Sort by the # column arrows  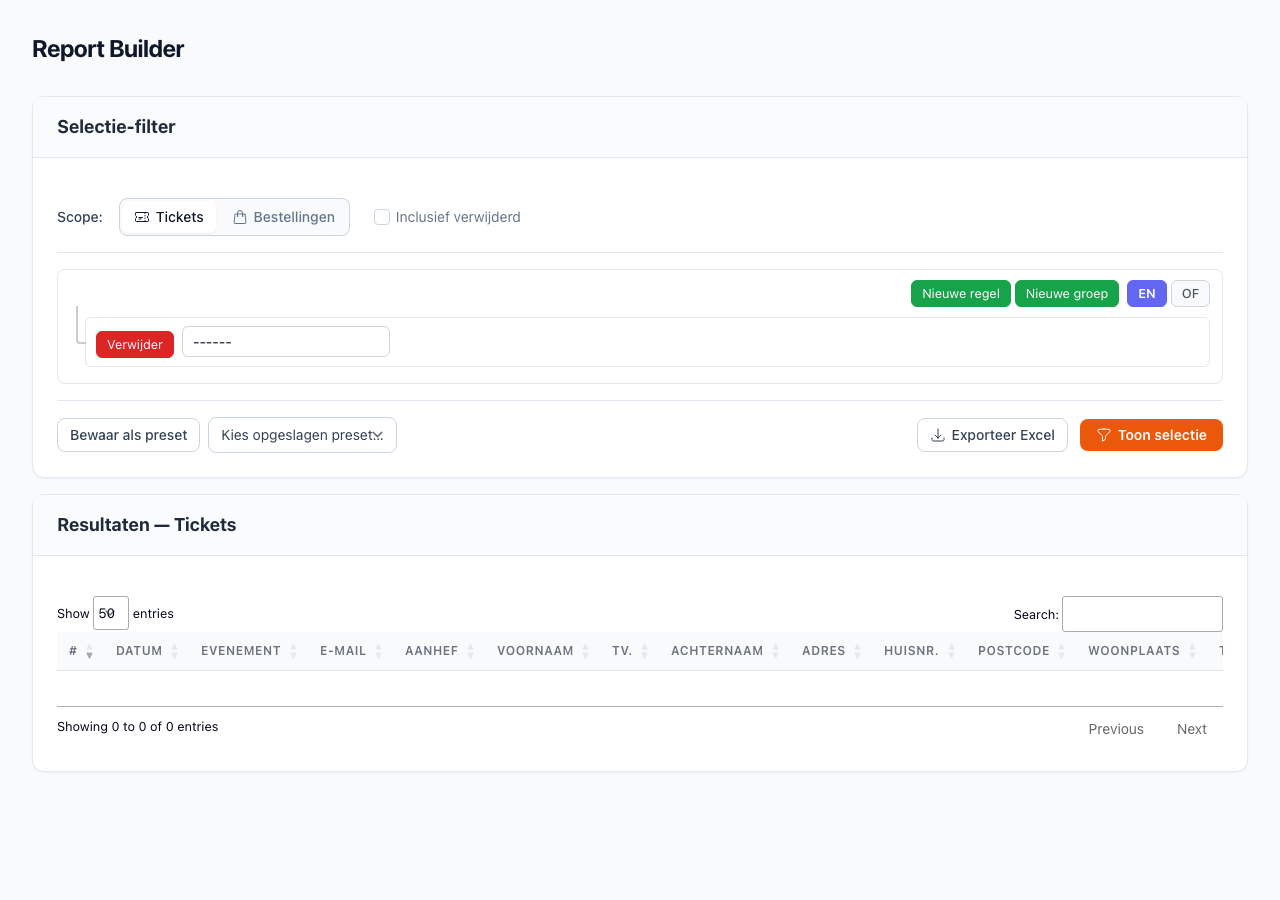89,651
